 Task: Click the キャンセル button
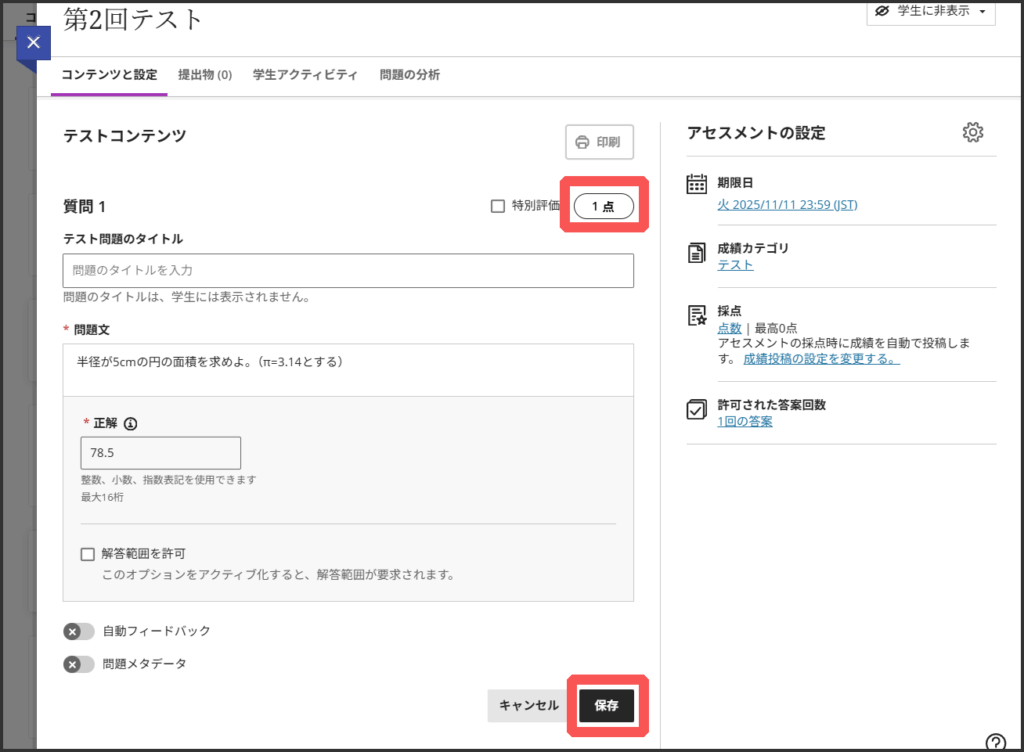tap(528, 705)
